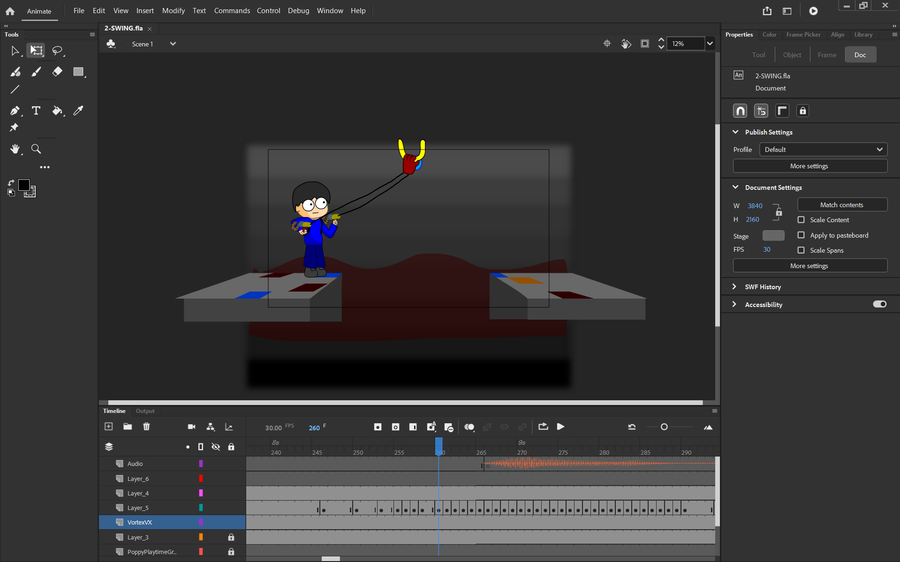This screenshot has width=900, height=562.
Task: Enable the Scale Content checkbox
Action: [x=801, y=219]
